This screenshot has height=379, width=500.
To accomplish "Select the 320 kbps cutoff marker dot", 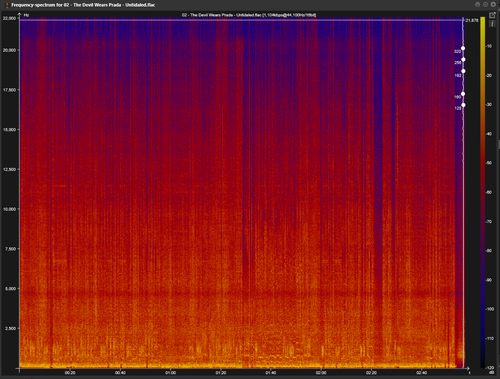I will [x=463, y=48].
